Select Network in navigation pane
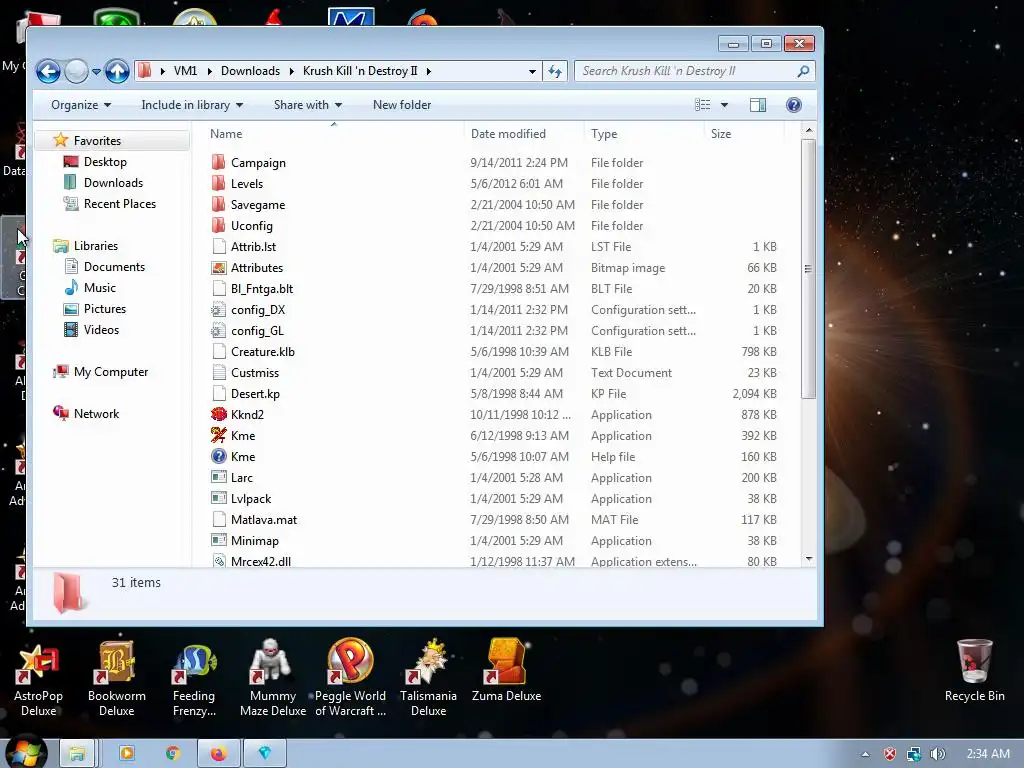Viewport: 1024px width, 768px height. click(96, 413)
